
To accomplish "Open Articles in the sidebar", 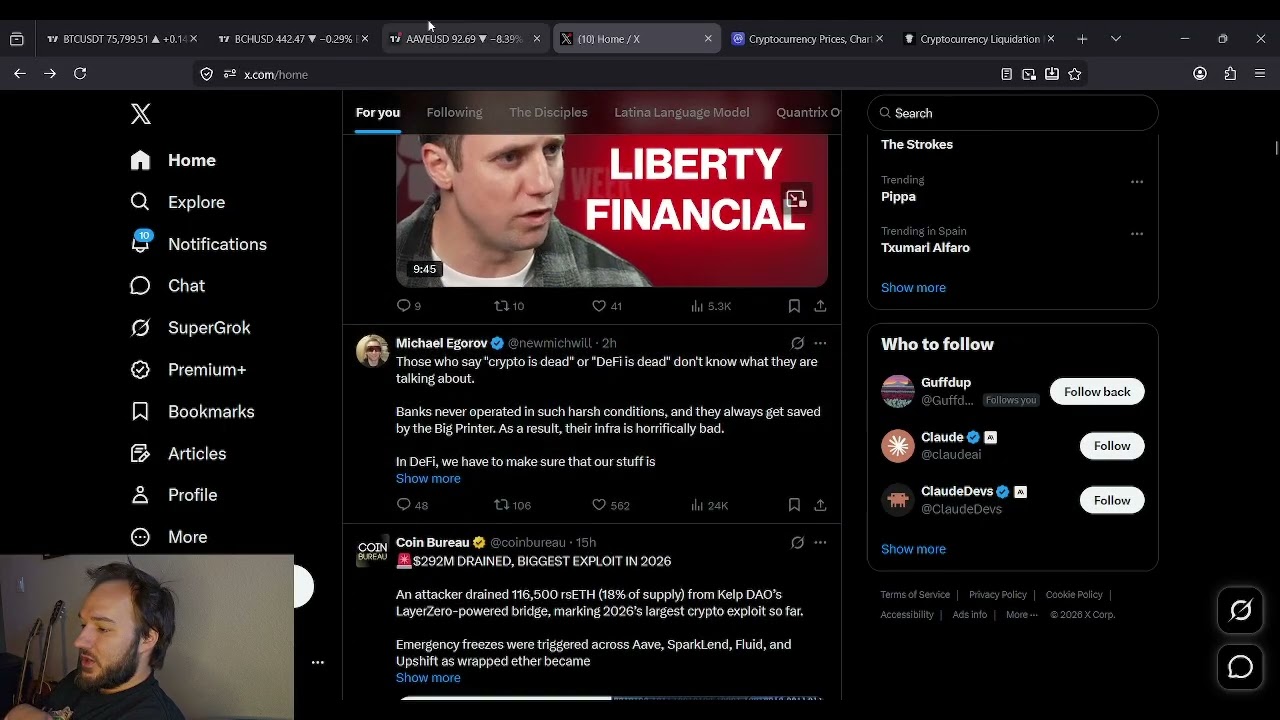I will pyautogui.click(x=178, y=454).
